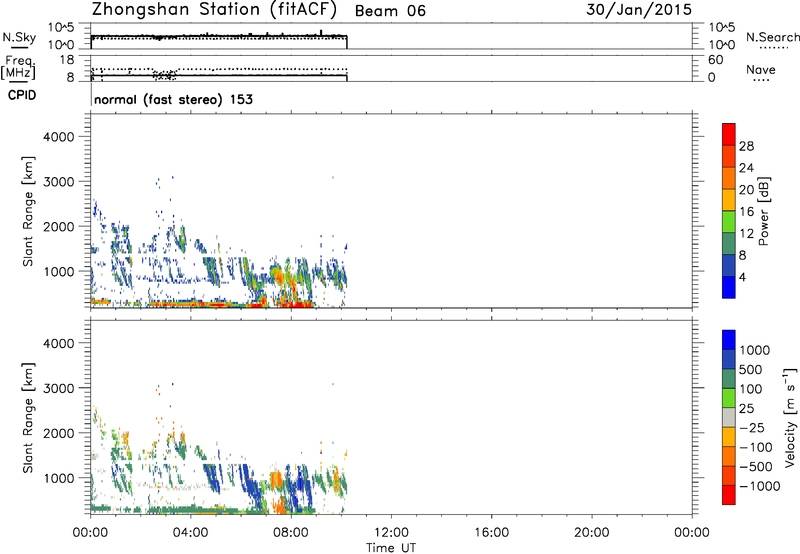
Task: Click the 'Freq. [MHz]' axis label
Action: [18, 68]
